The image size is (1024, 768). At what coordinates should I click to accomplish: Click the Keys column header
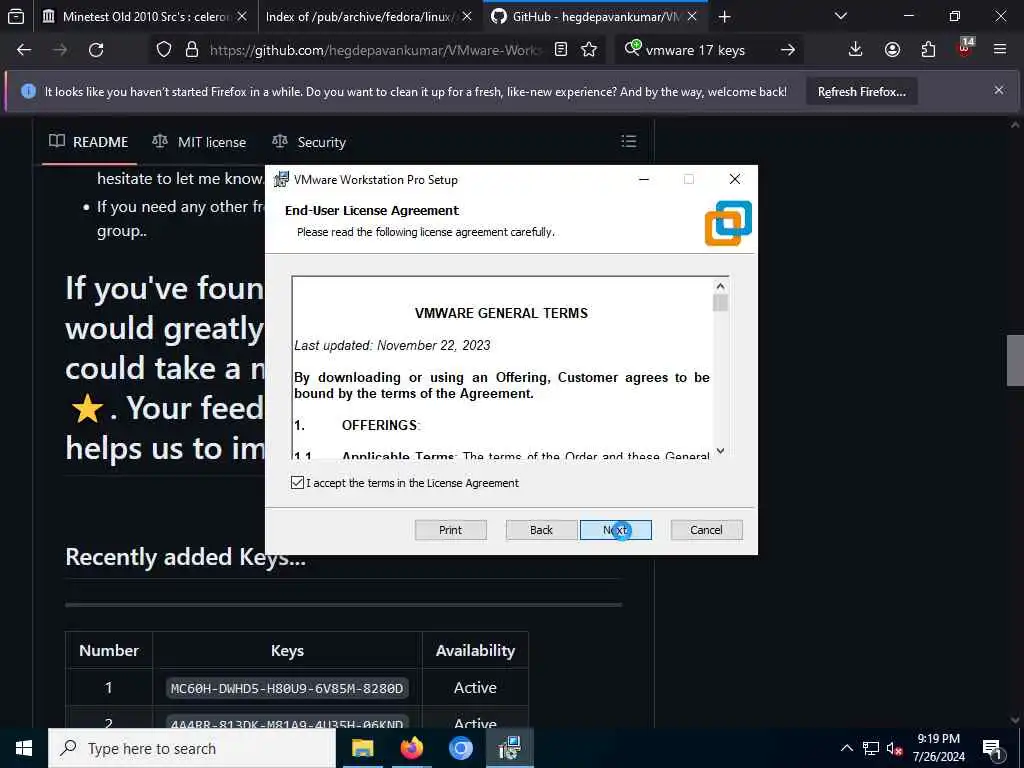tap(287, 650)
